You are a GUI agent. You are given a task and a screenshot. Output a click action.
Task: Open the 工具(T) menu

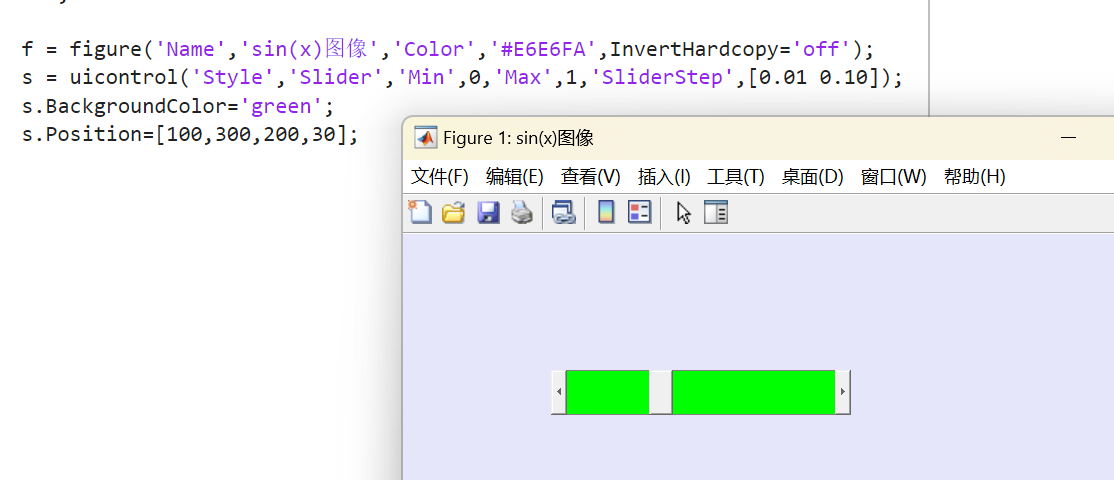(x=735, y=177)
